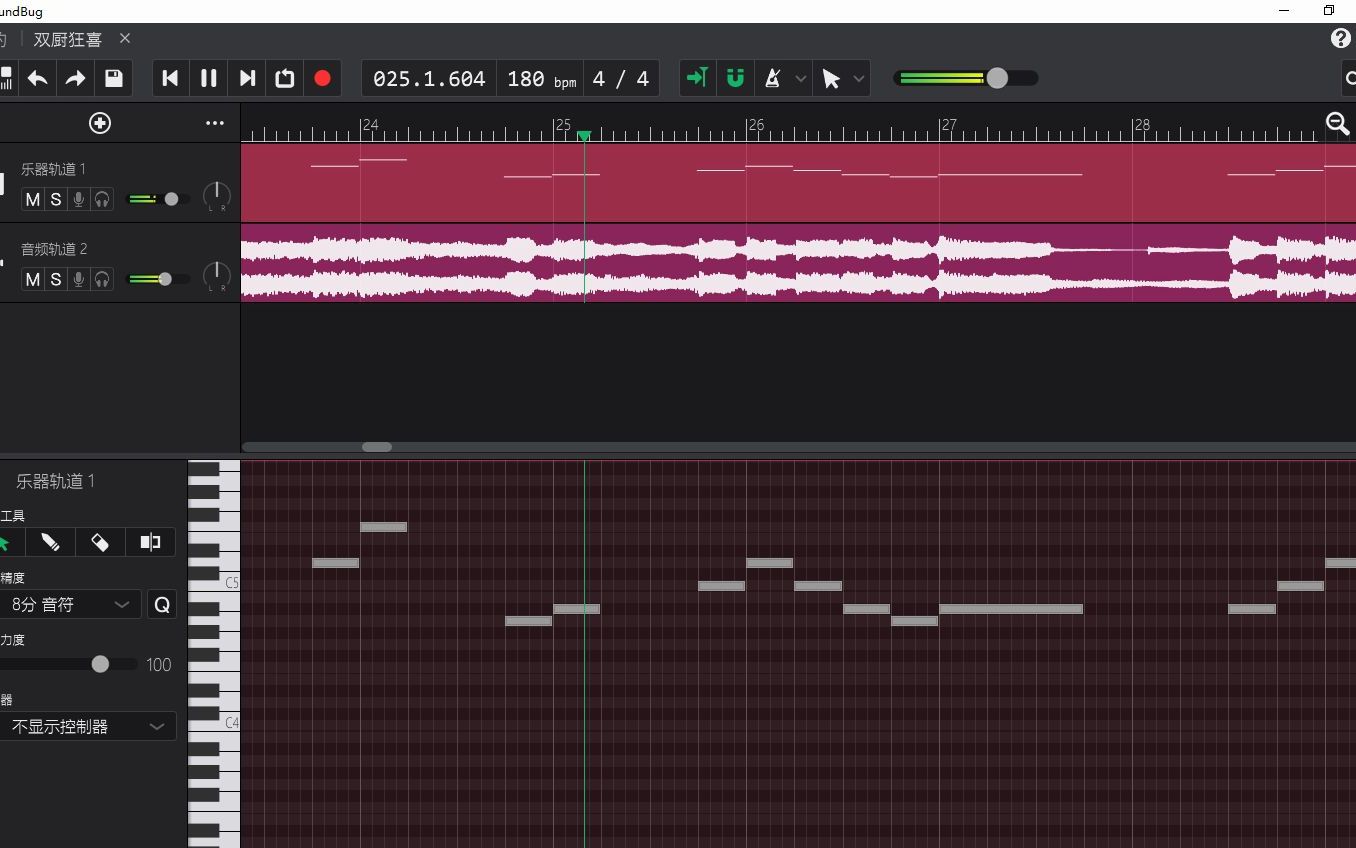Click the 025.1.604 position display

coord(429,79)
